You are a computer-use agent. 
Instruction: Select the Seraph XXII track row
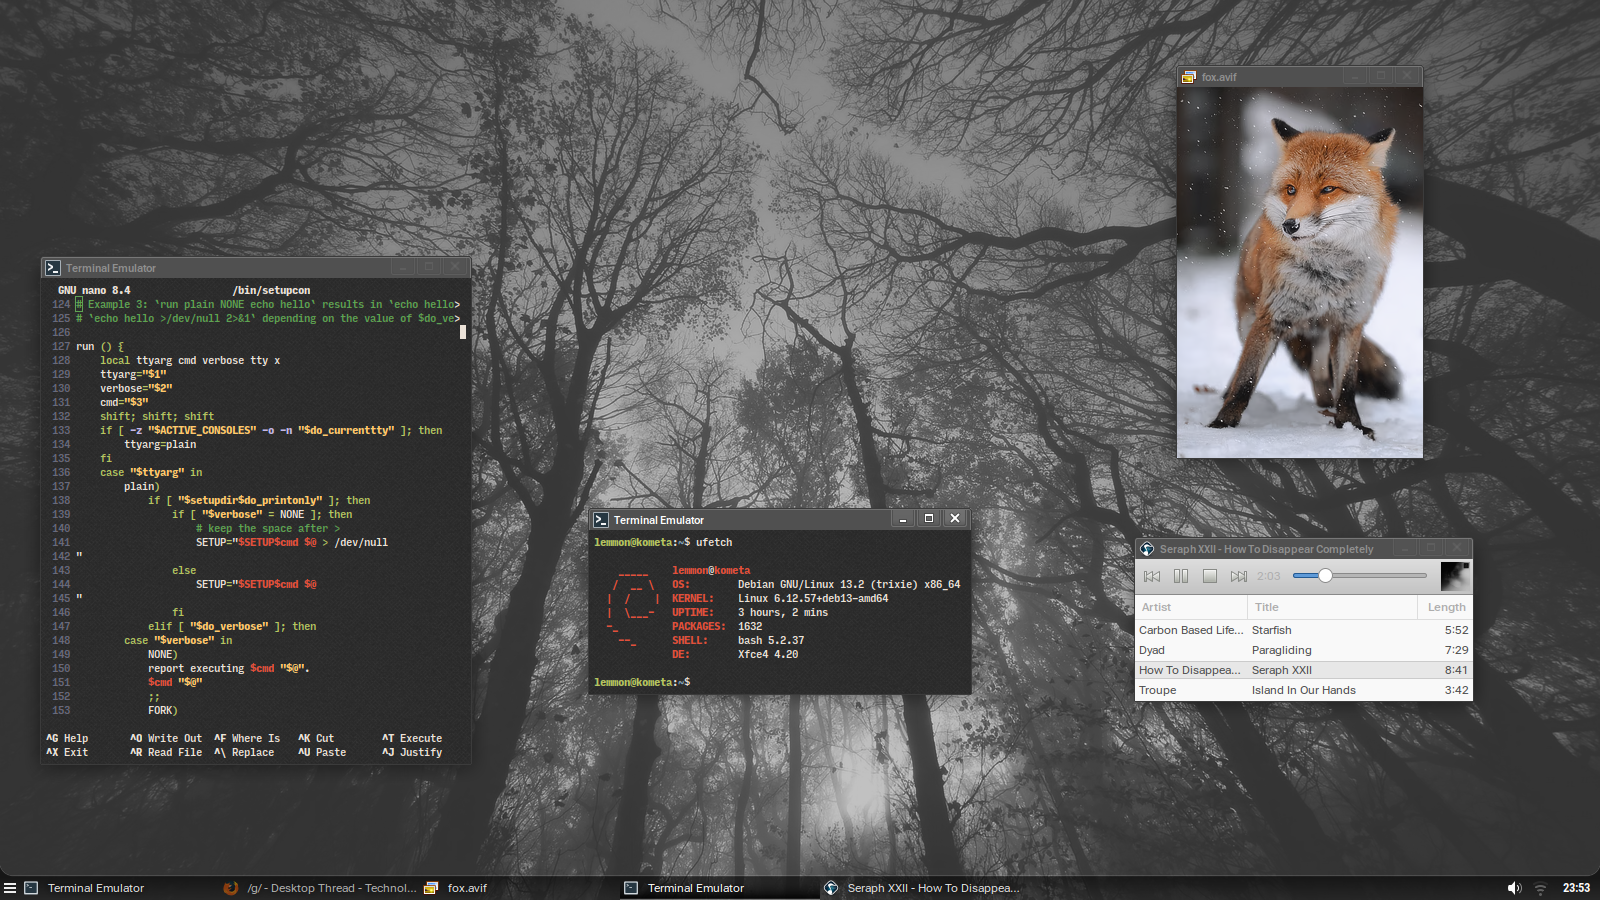coord(1304,670)
